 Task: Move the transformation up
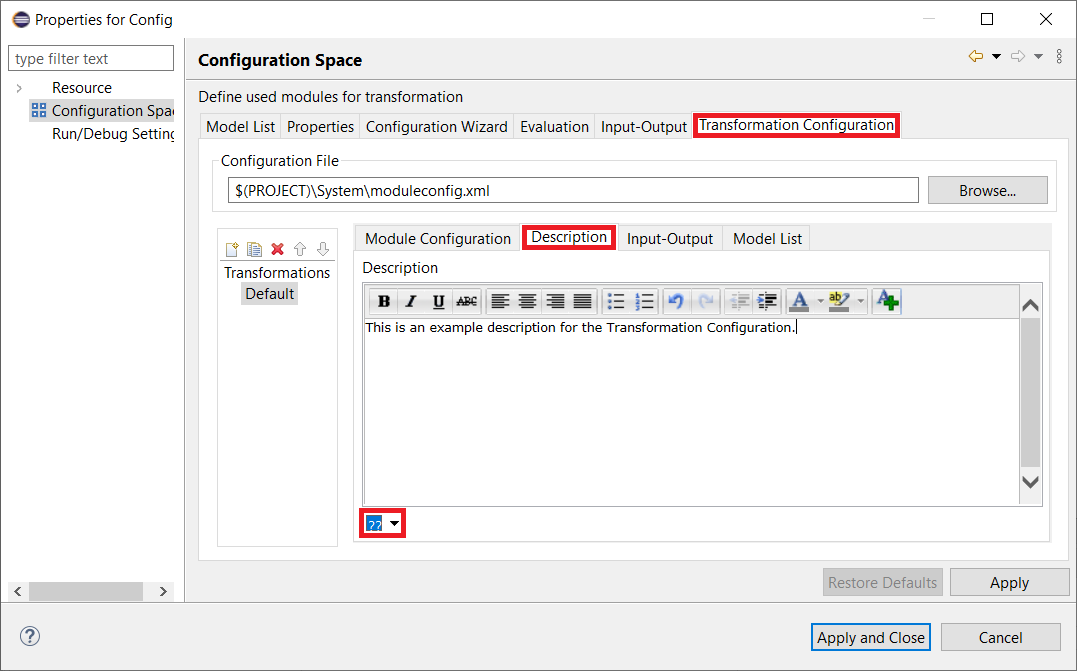(301, 248)
